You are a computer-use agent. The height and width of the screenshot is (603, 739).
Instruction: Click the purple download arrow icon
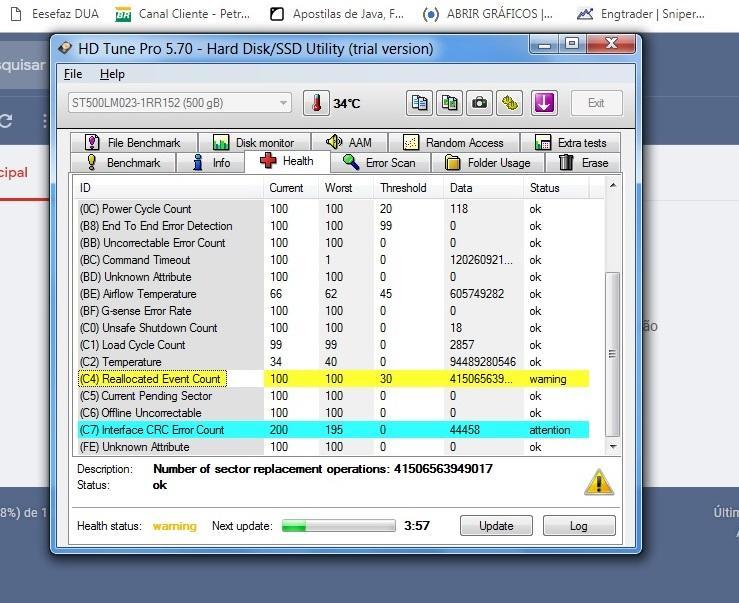click(544, 103)
